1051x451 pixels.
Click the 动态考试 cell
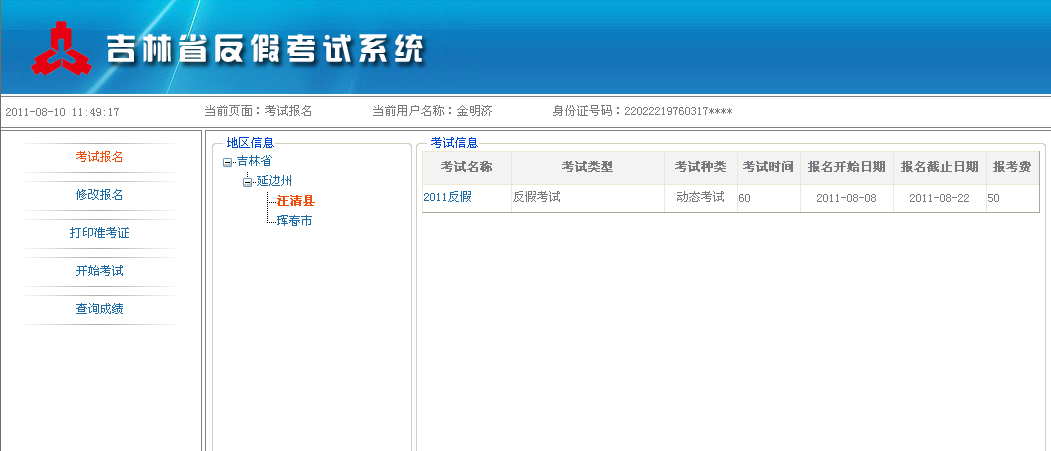pyautogui.click(x=701, y=198)
